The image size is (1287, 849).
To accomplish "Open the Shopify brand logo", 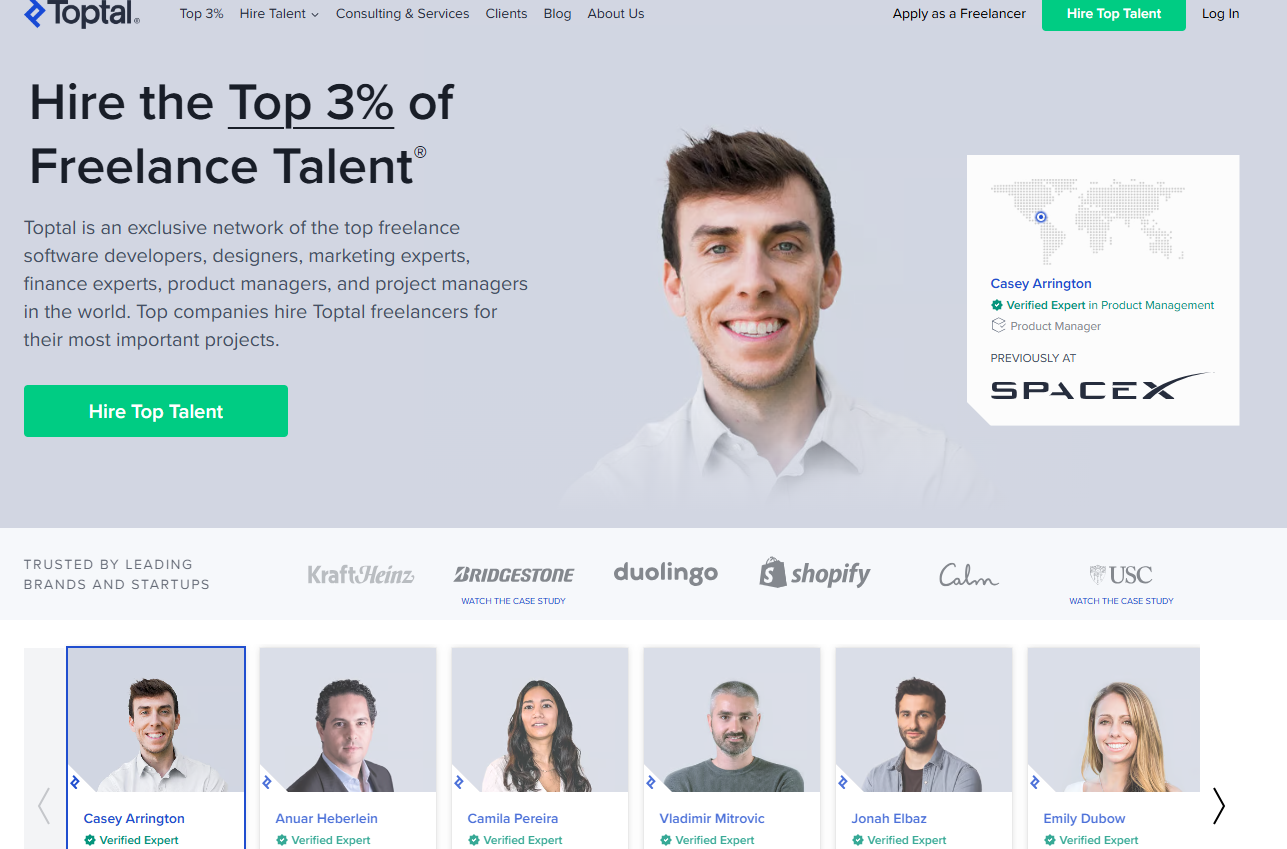I will pyautogui.click(x=815, y=573).
